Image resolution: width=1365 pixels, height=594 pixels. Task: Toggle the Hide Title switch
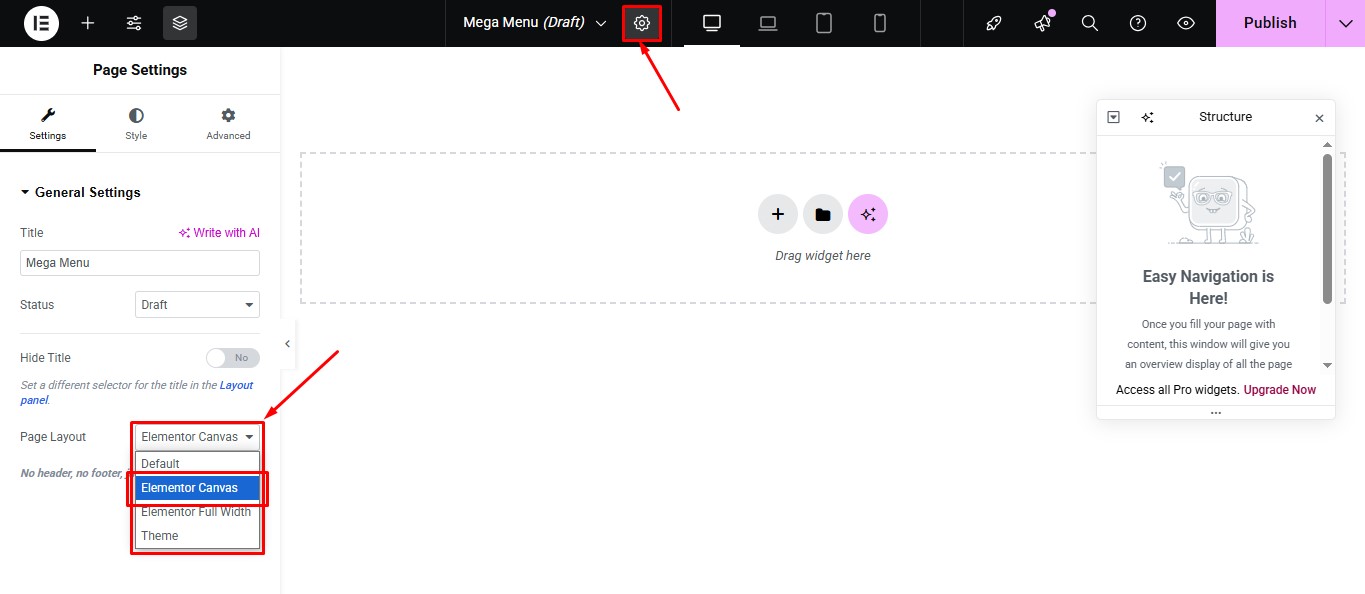[x=232, y=357]
